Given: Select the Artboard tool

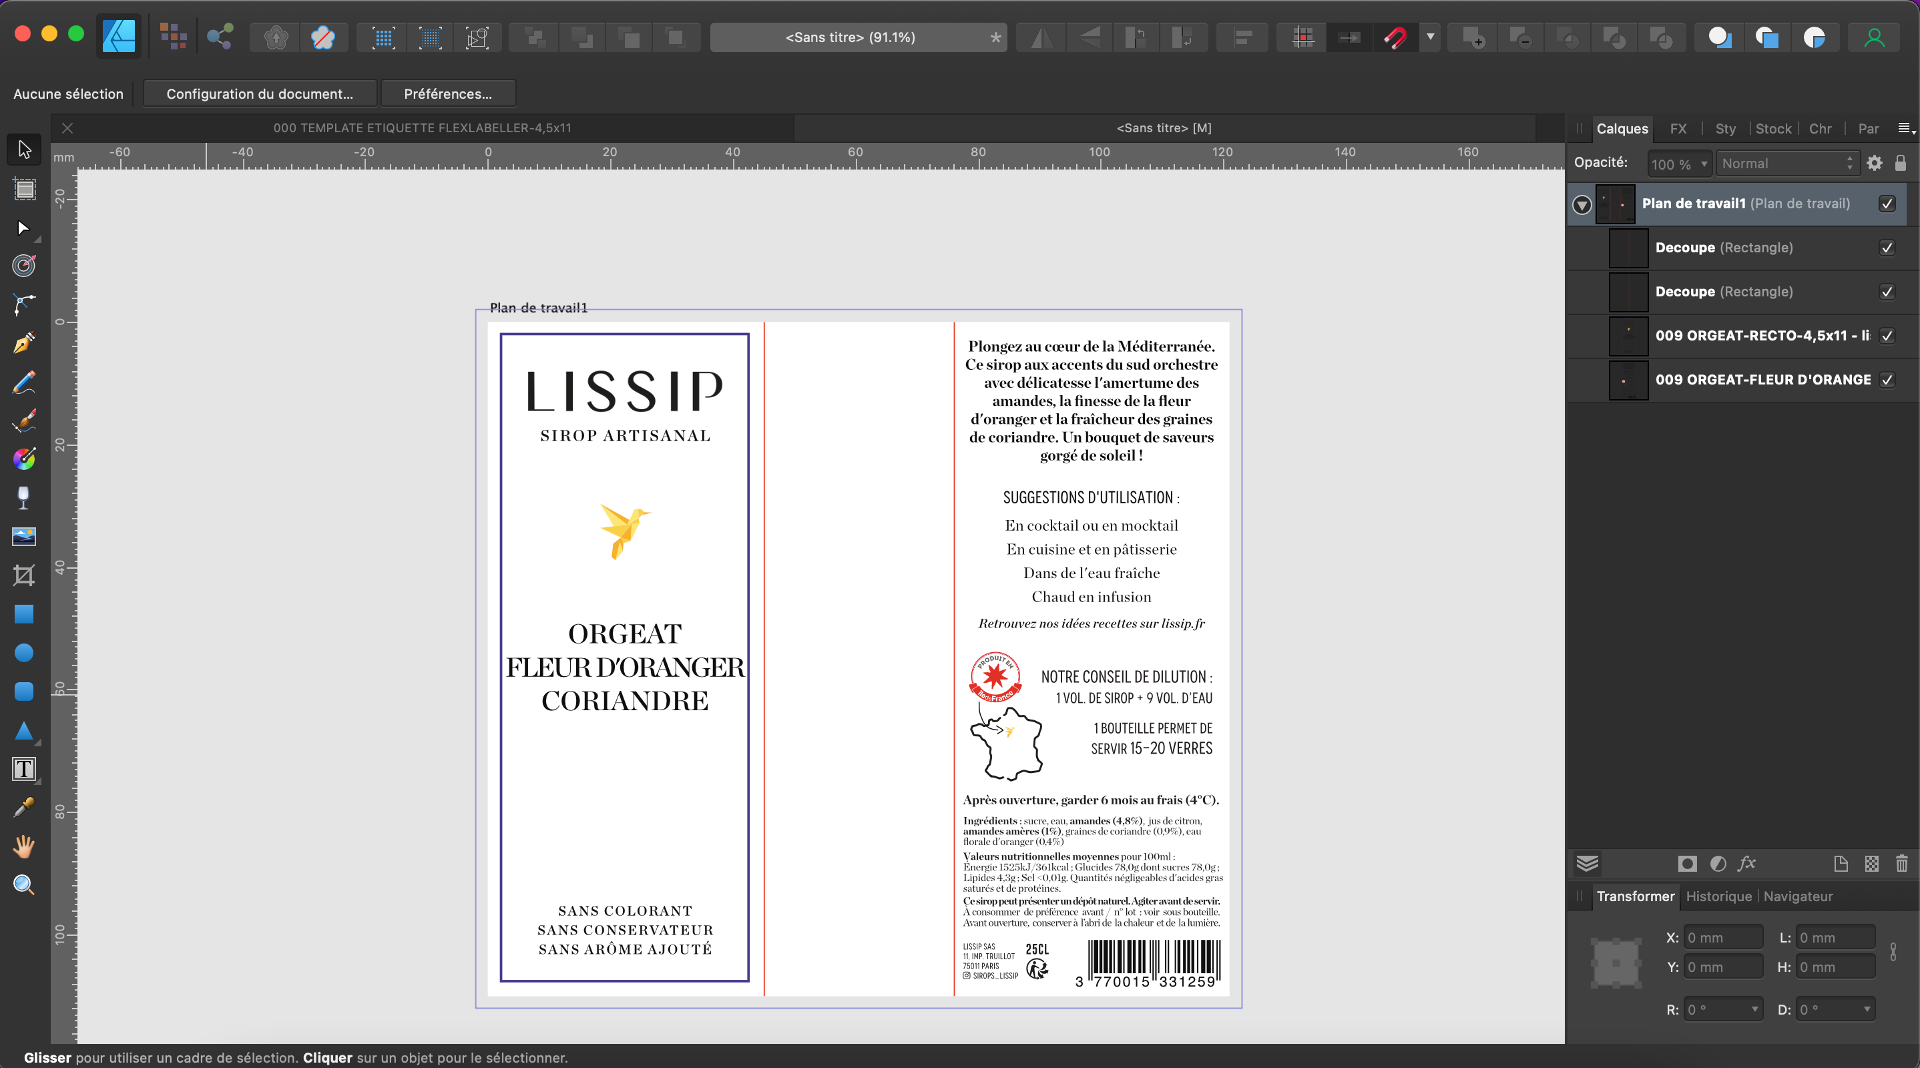Looking at the screenshot, I should coord(24,189).
